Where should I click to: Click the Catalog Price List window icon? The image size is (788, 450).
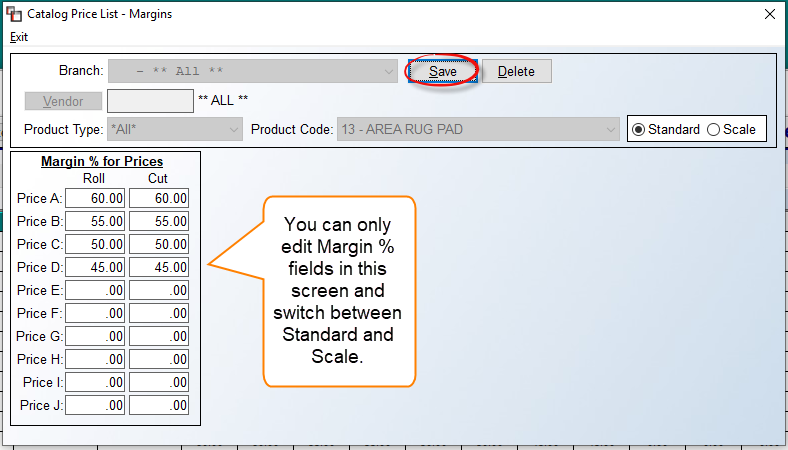[x=14, y=14]
